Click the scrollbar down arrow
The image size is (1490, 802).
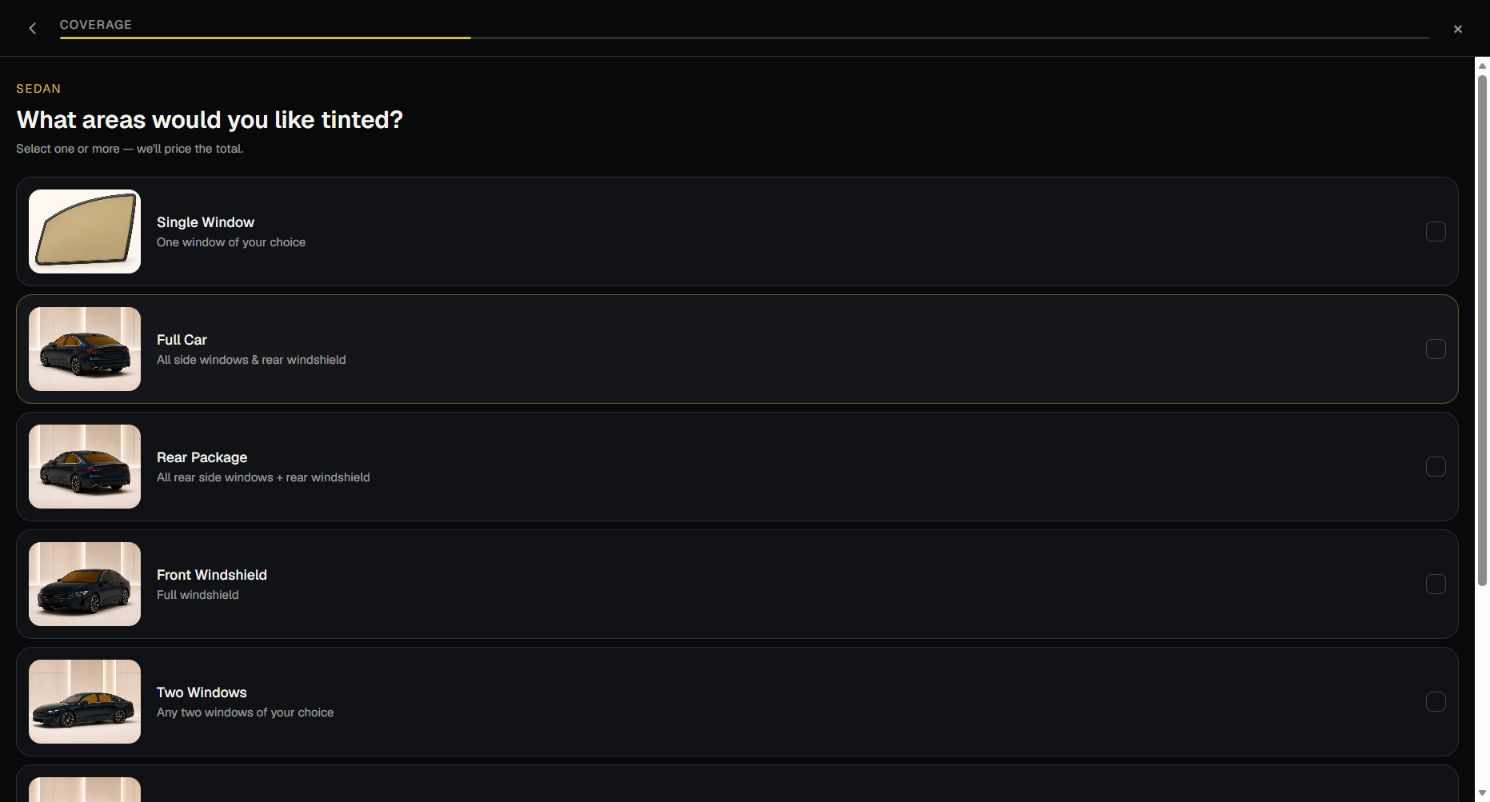[1482, 795]
